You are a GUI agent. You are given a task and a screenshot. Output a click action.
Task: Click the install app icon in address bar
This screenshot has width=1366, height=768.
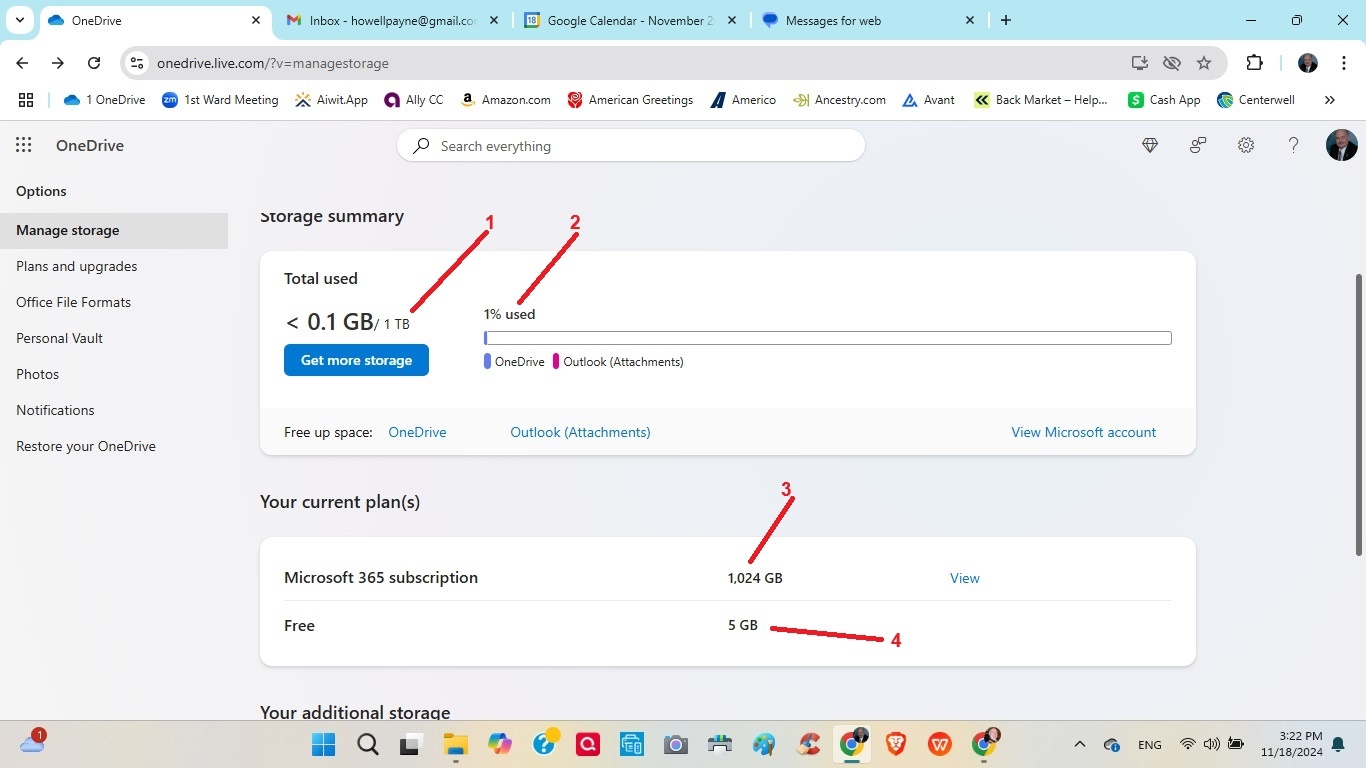tap(1139, 63)
